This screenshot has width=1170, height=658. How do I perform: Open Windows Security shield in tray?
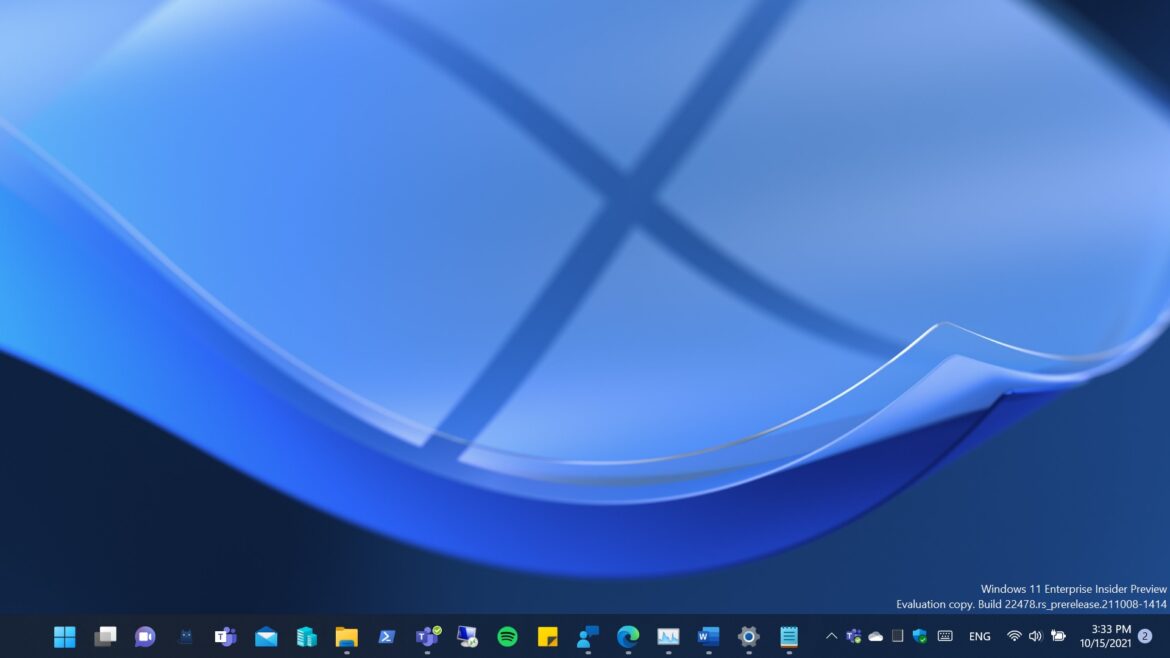[920, 636]
